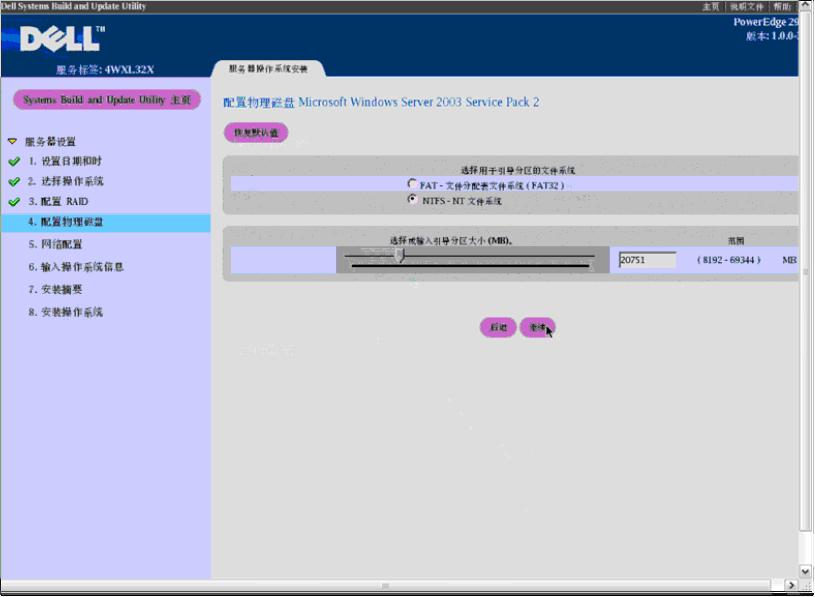Go to step 7. 安装摘要
The height and width of the screenshot is (597, 815).
click(55, 289)
